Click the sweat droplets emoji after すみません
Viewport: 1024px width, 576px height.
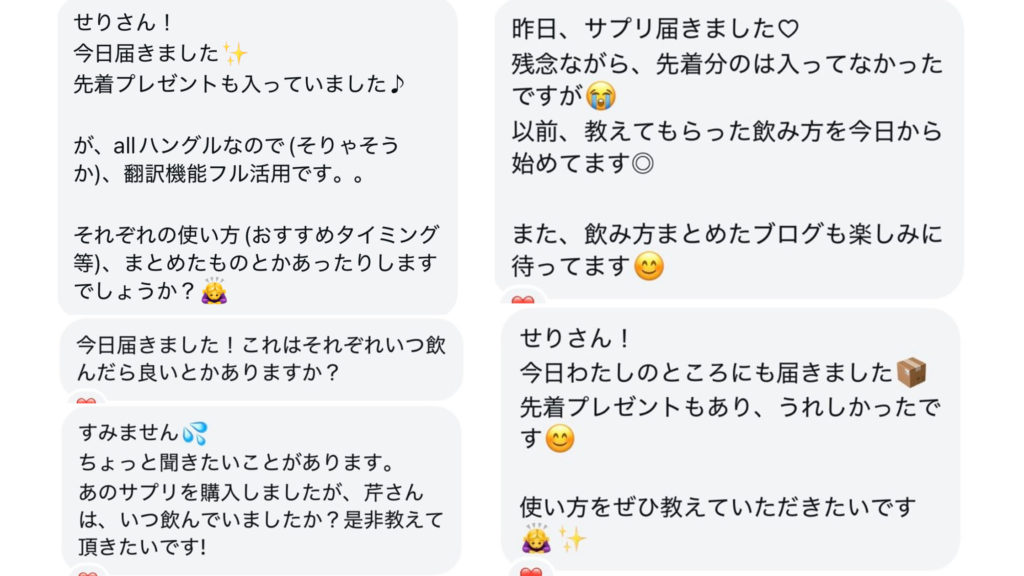point(195,433)
